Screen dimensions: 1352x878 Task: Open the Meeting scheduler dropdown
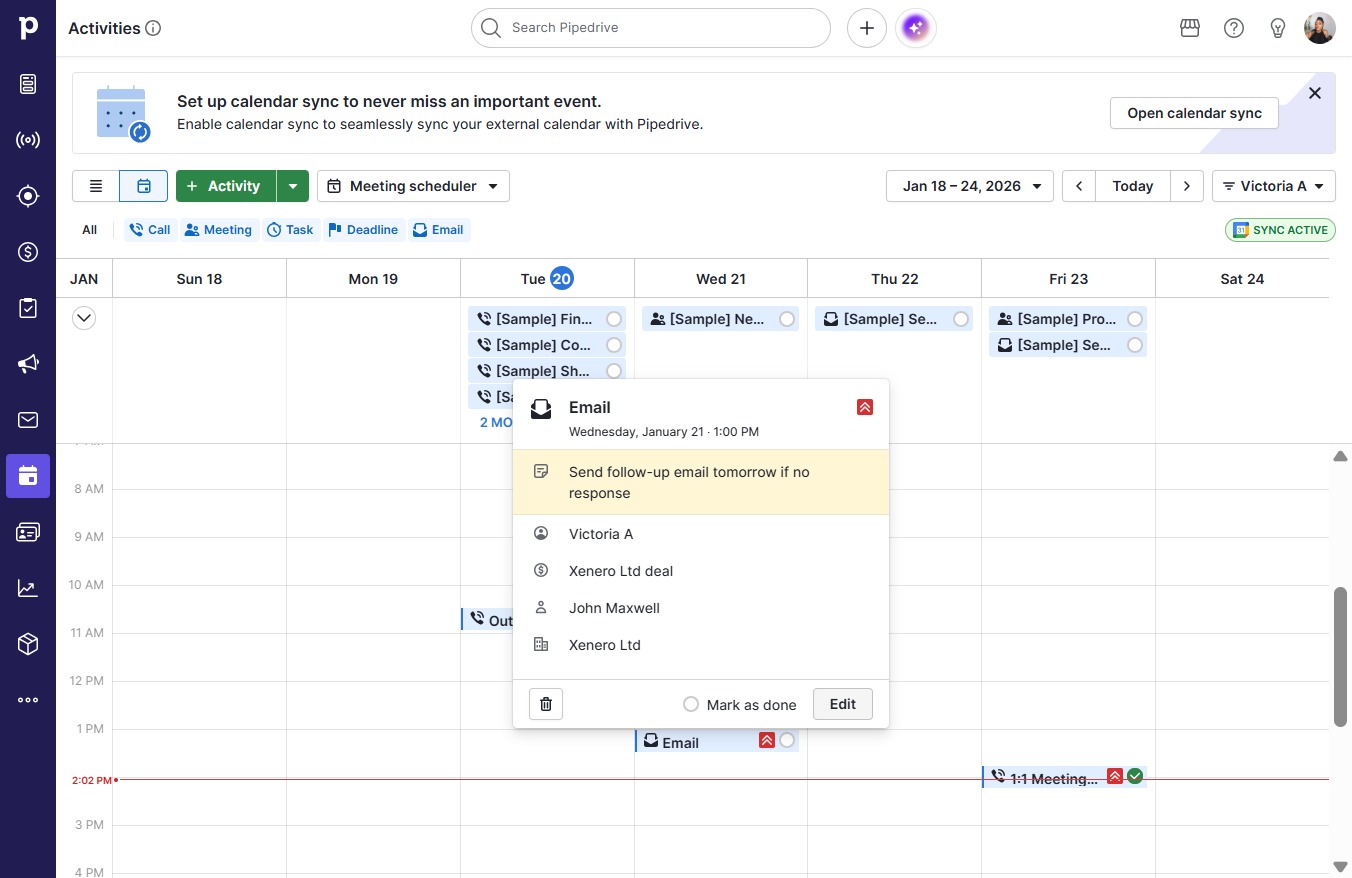click(413, 186)
